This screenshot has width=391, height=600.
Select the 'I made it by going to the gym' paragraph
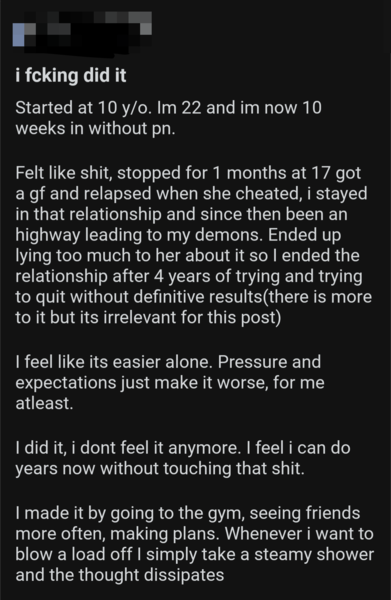coord(195,544)
